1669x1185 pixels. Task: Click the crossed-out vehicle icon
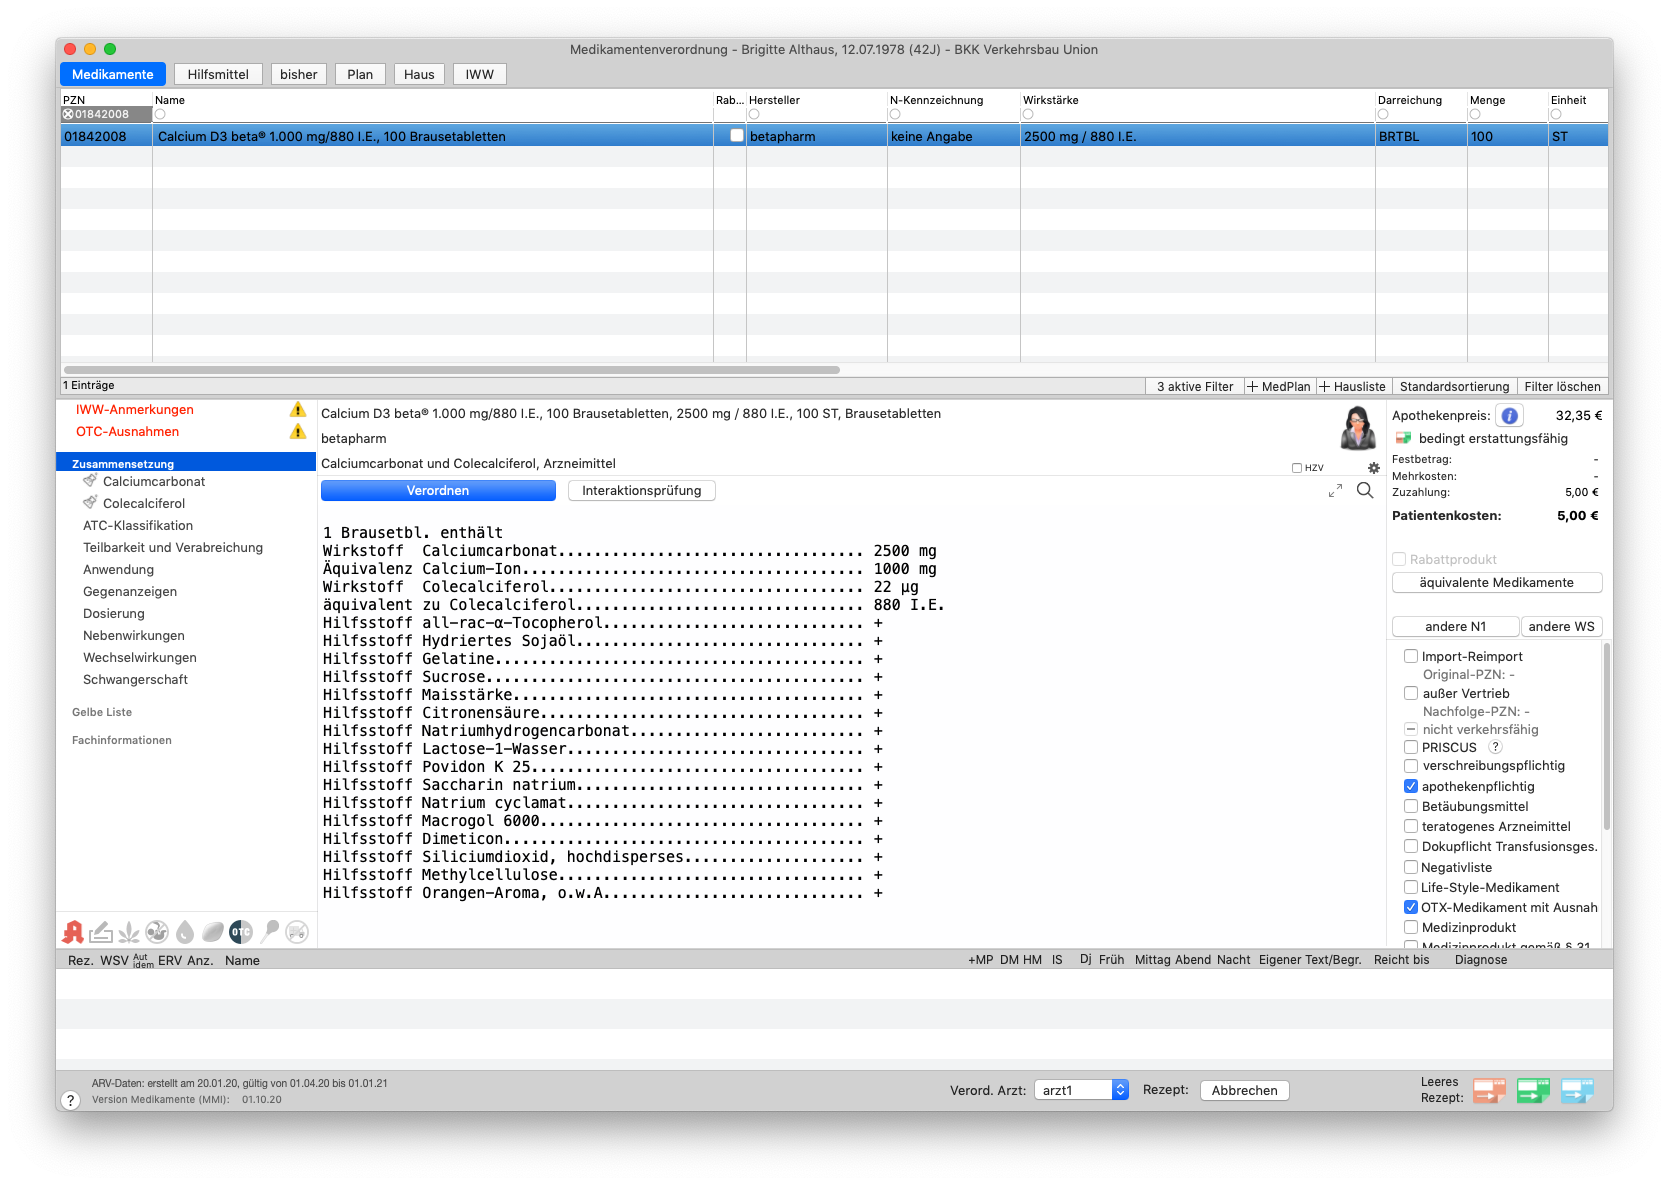(x=297, y=932)
